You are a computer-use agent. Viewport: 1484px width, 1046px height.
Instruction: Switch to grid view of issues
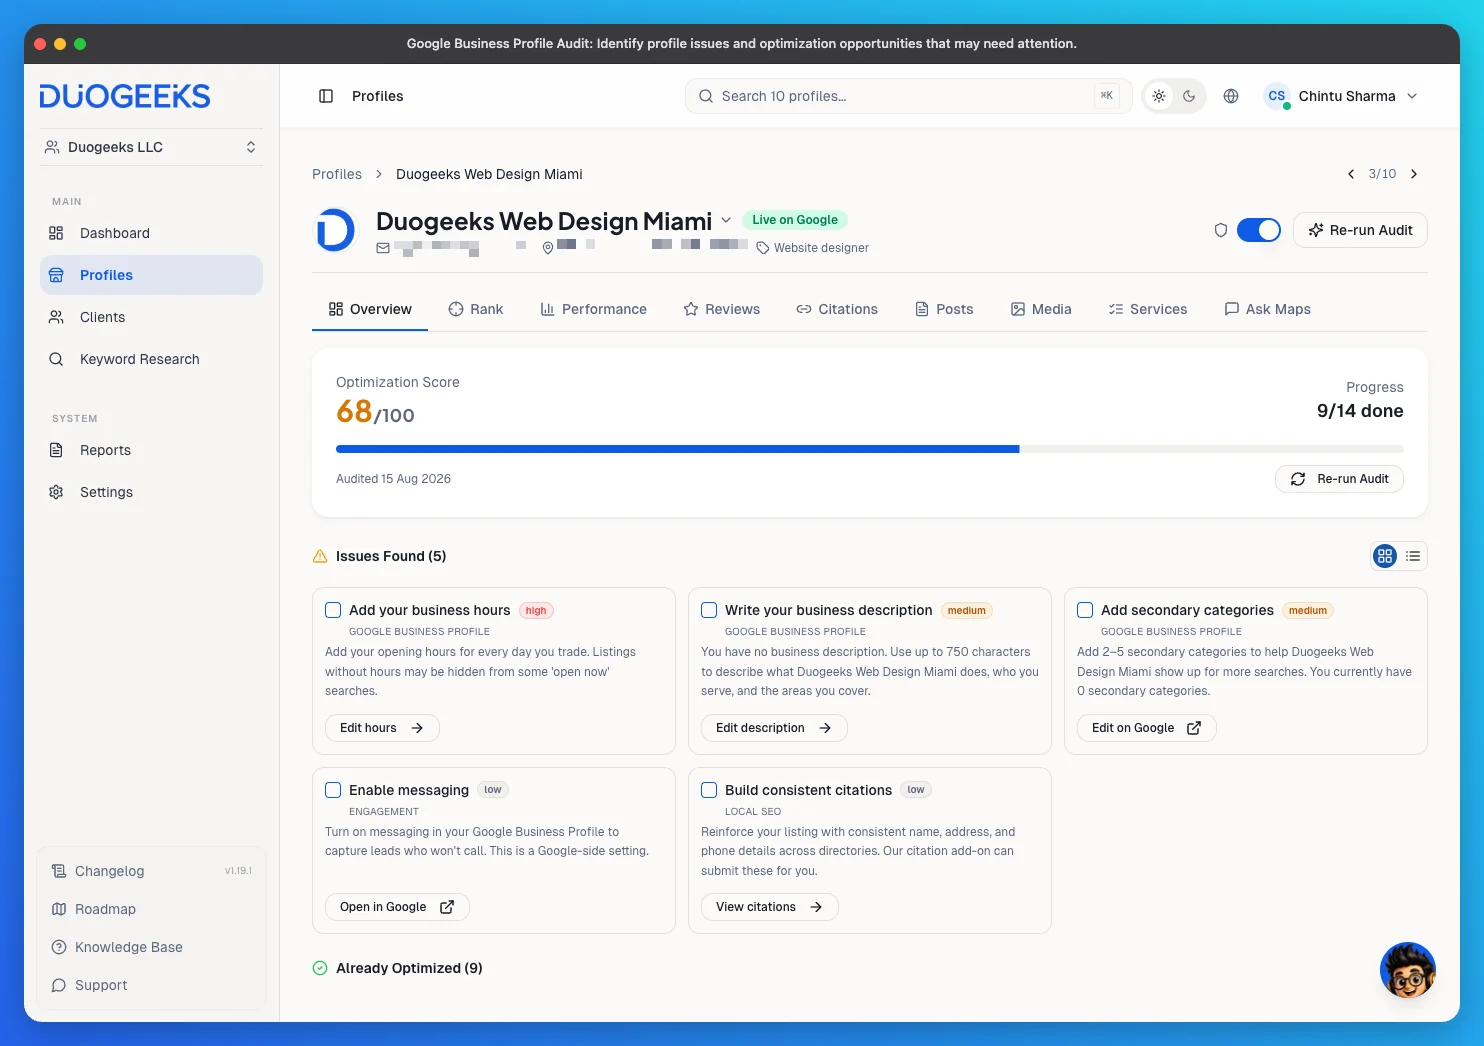pos(1385,556)
